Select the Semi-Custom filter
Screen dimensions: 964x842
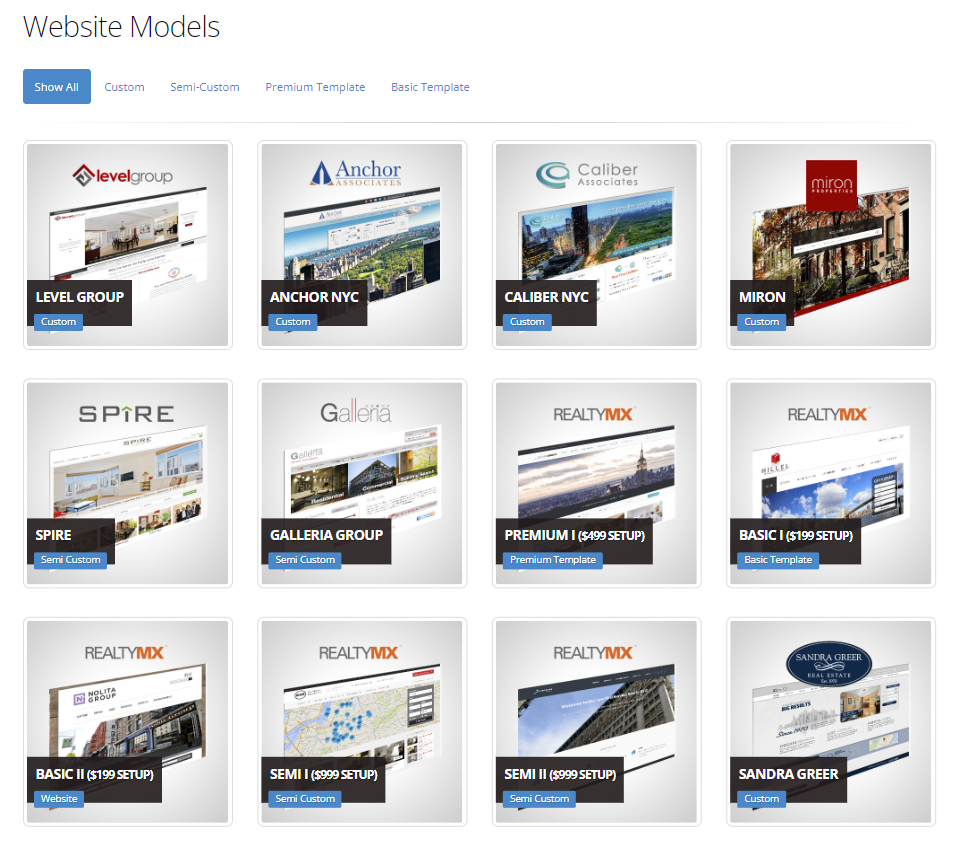(204, 87)
